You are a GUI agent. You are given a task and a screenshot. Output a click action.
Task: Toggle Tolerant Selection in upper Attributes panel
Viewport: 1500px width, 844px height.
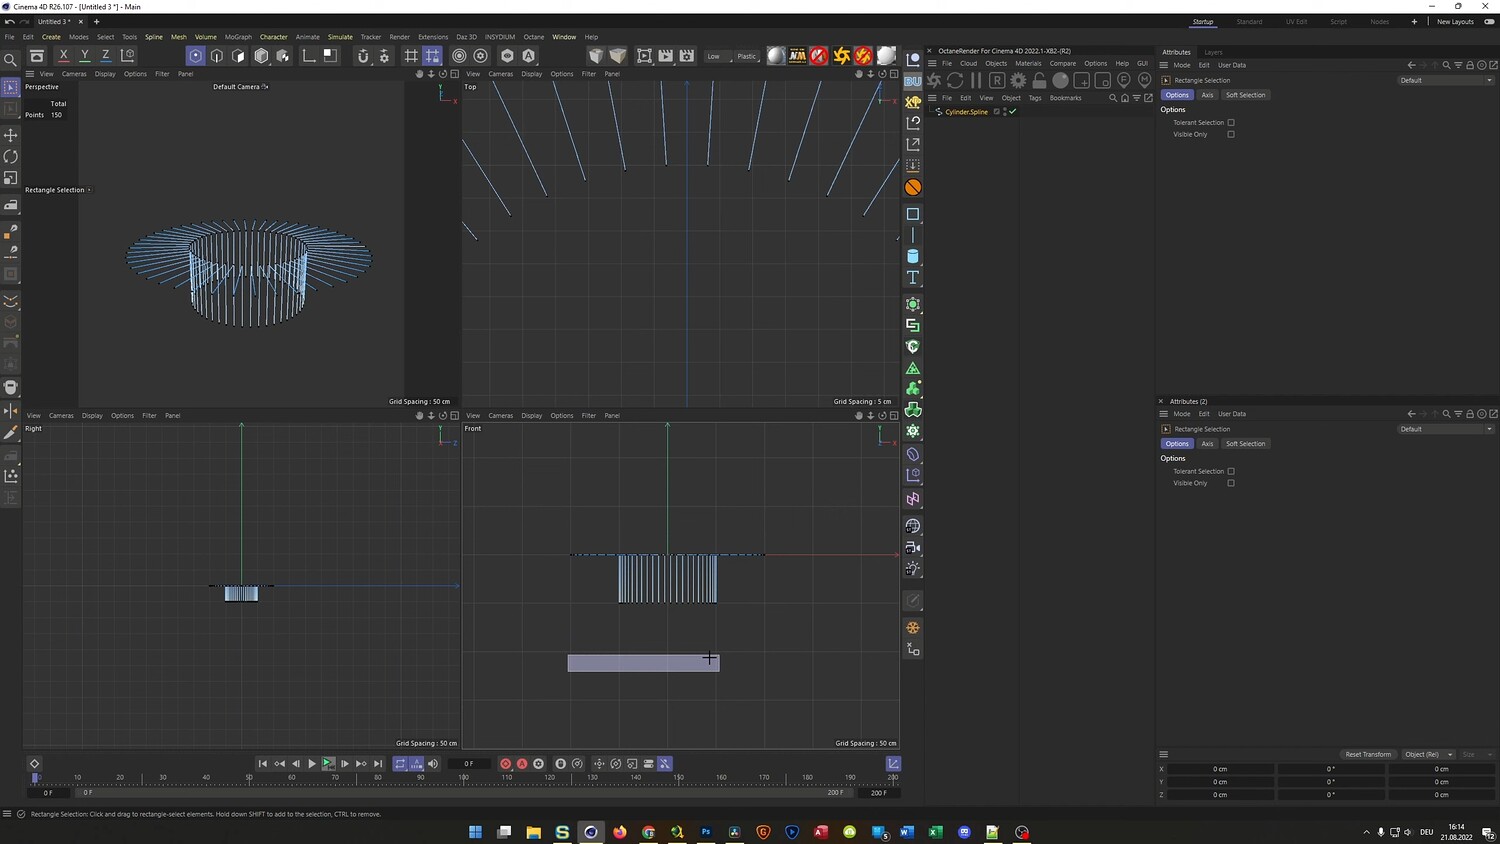[1231, 123]
